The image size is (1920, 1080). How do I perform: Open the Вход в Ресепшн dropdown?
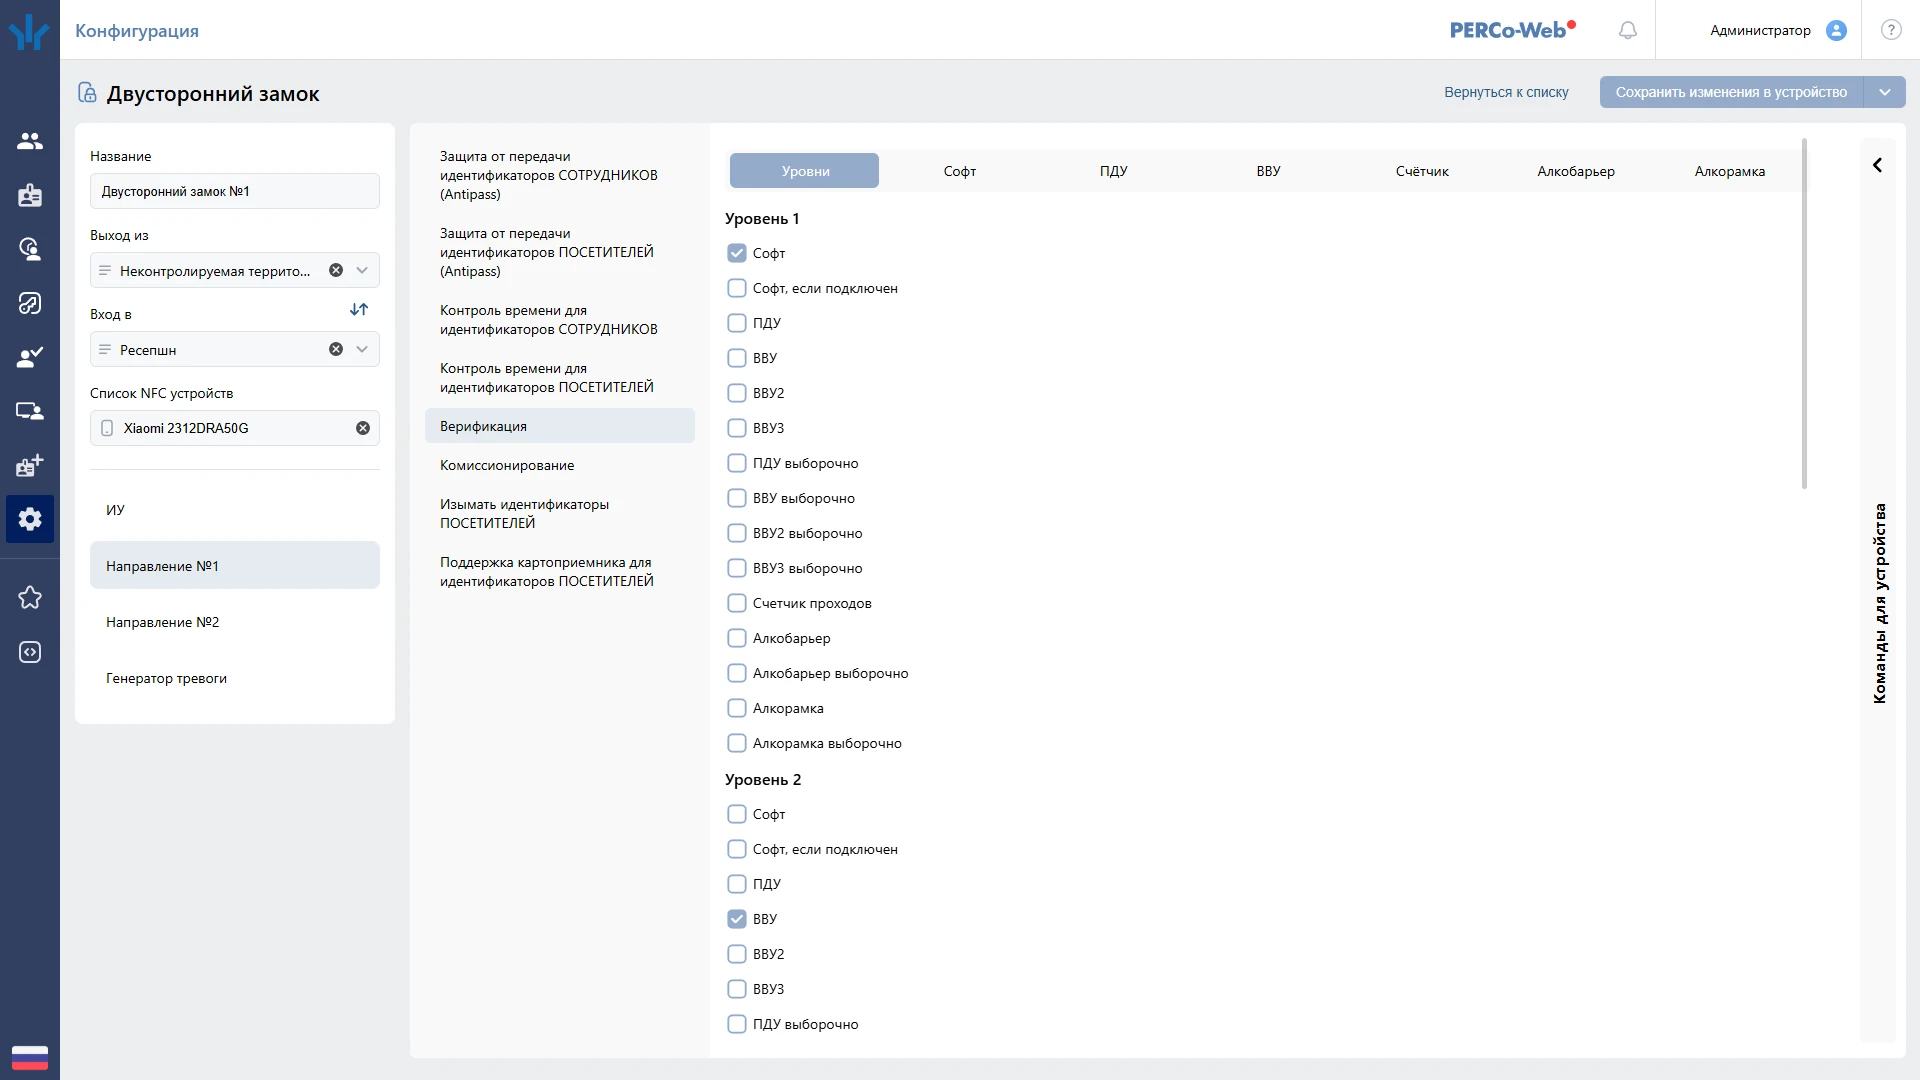(362, 349)
